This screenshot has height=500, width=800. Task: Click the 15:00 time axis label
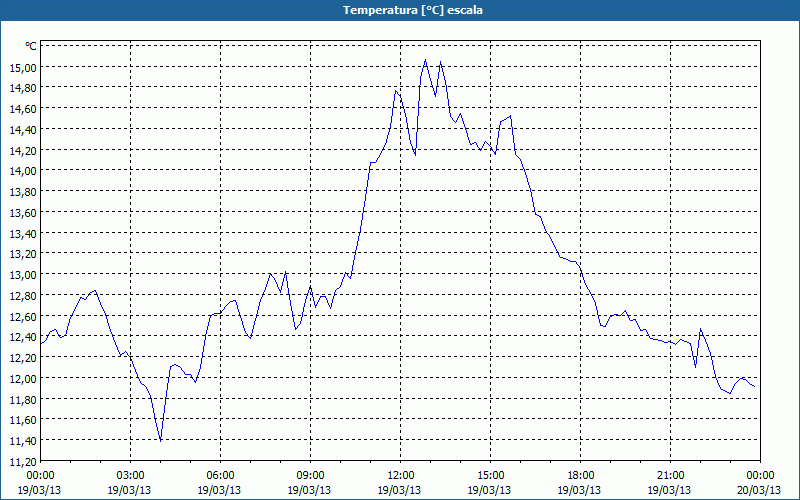(490, 476)
